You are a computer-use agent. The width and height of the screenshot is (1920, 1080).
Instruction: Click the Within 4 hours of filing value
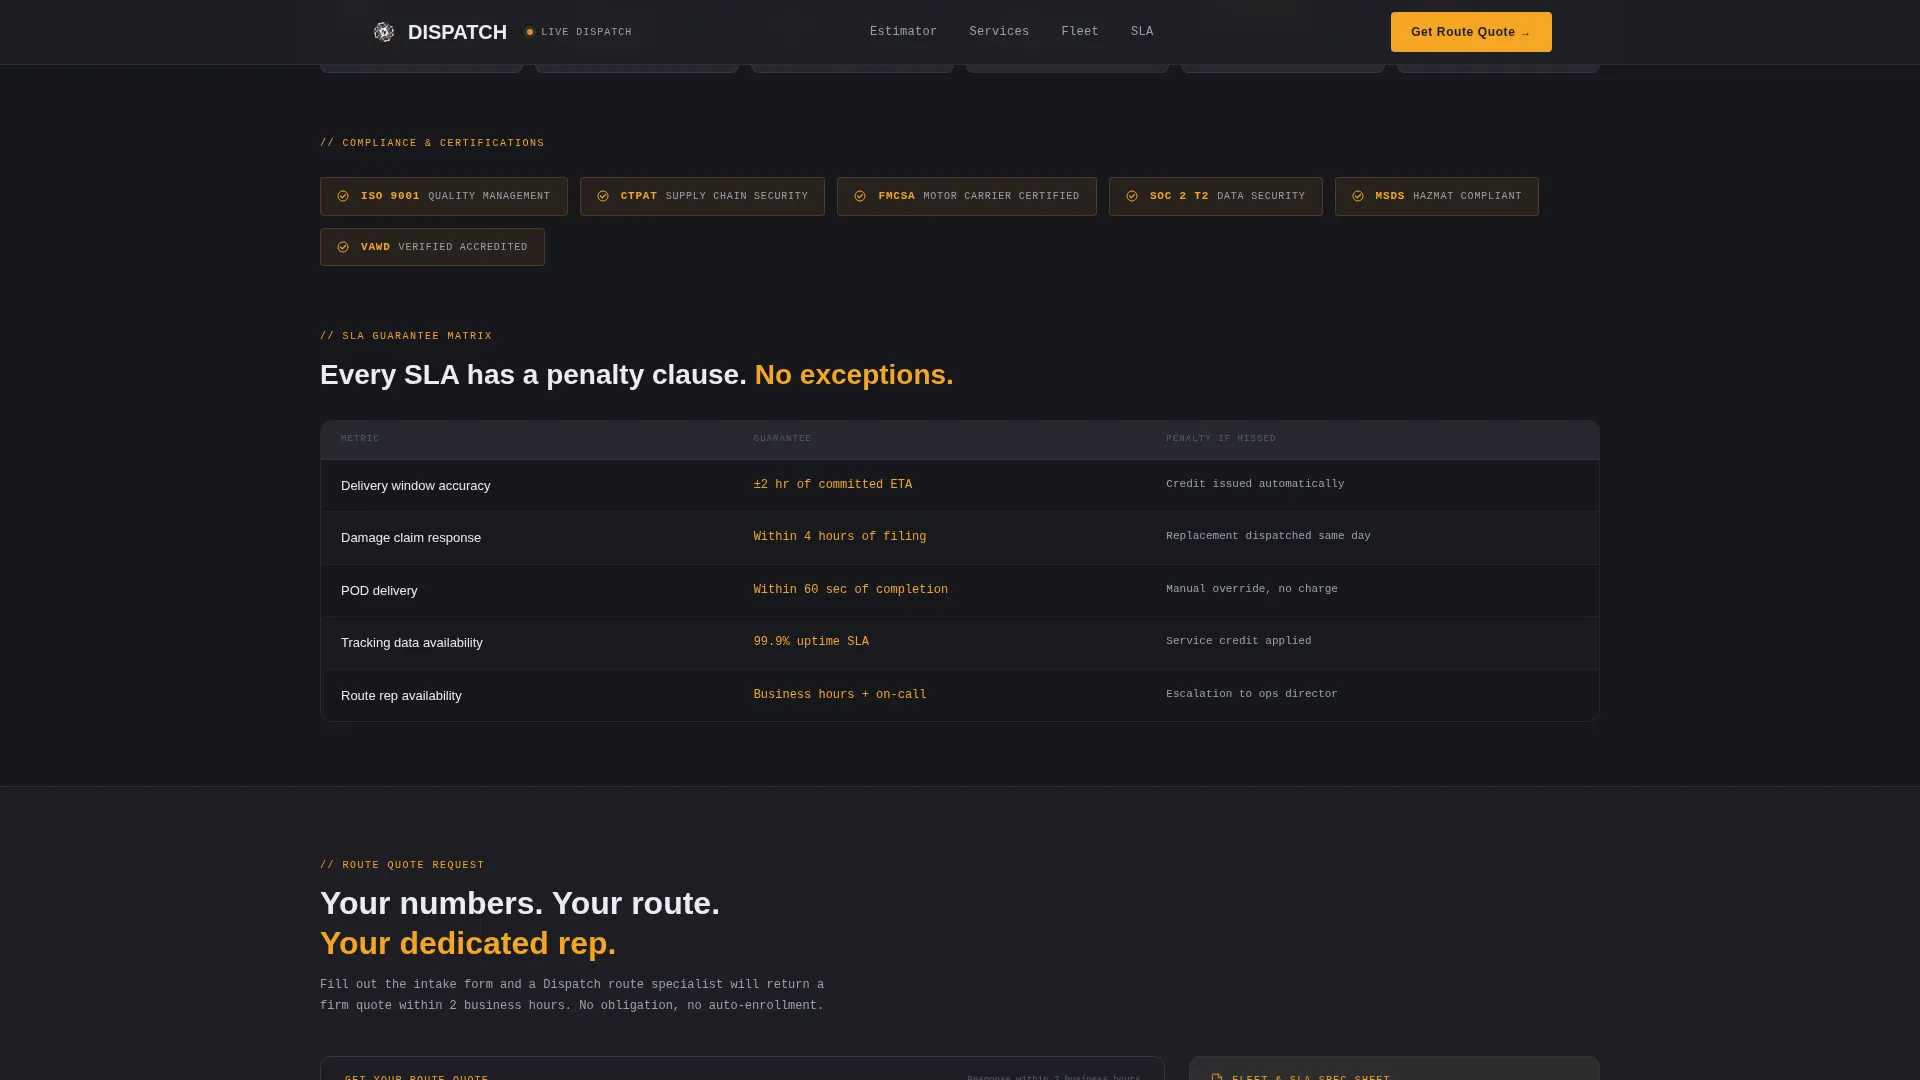[x=840, y=537]
